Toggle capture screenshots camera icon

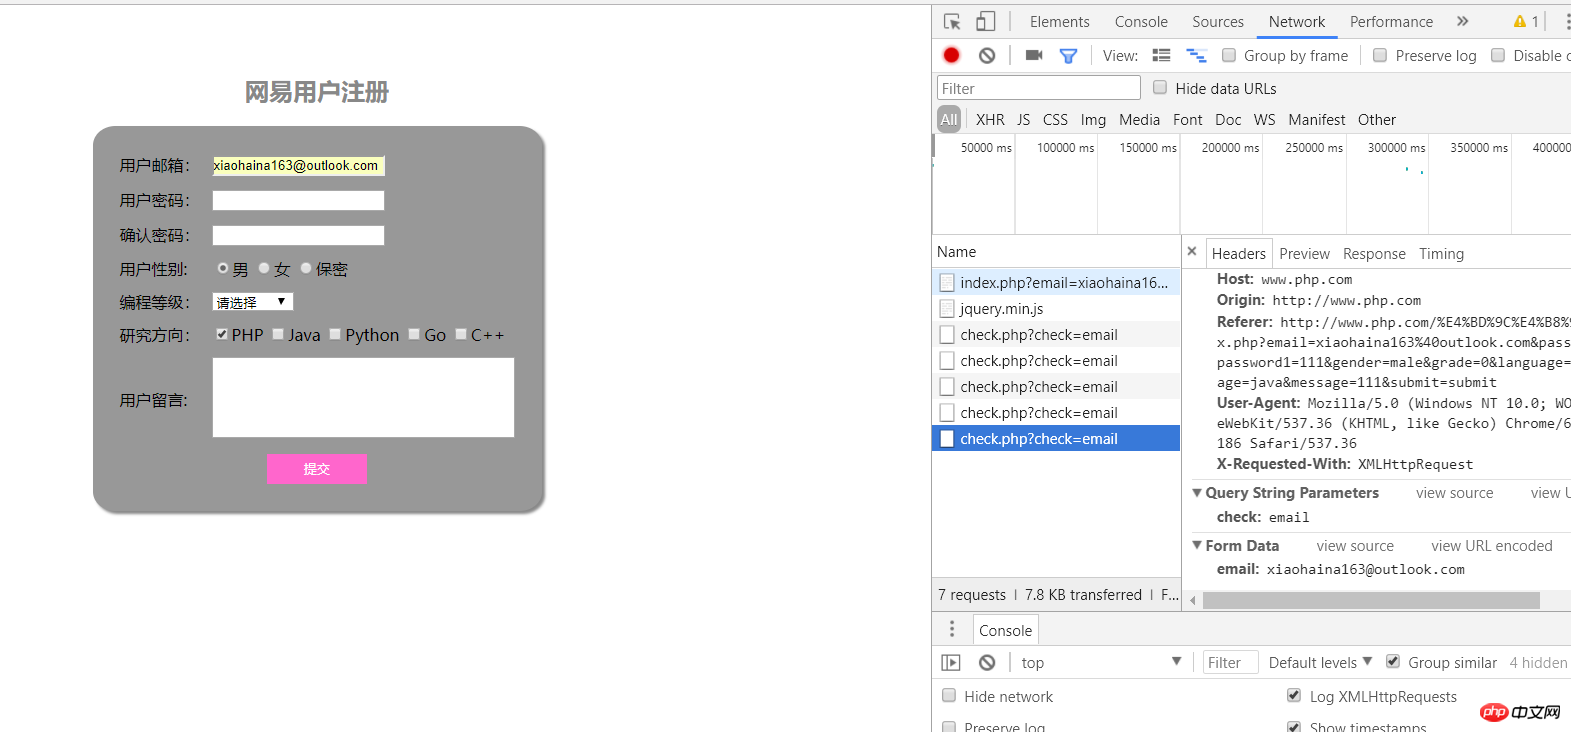pos(1034,55)
